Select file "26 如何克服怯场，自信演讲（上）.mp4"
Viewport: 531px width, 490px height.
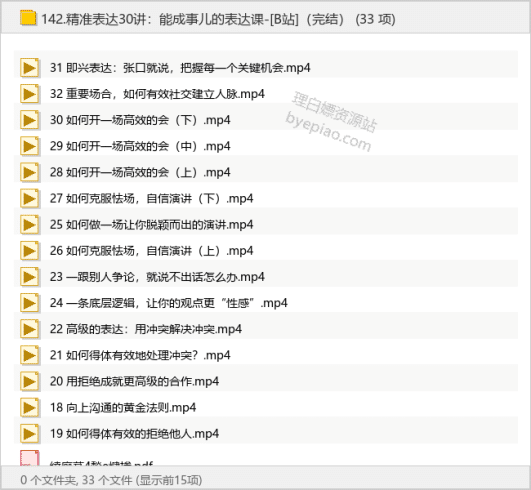(x=151, y=251)
